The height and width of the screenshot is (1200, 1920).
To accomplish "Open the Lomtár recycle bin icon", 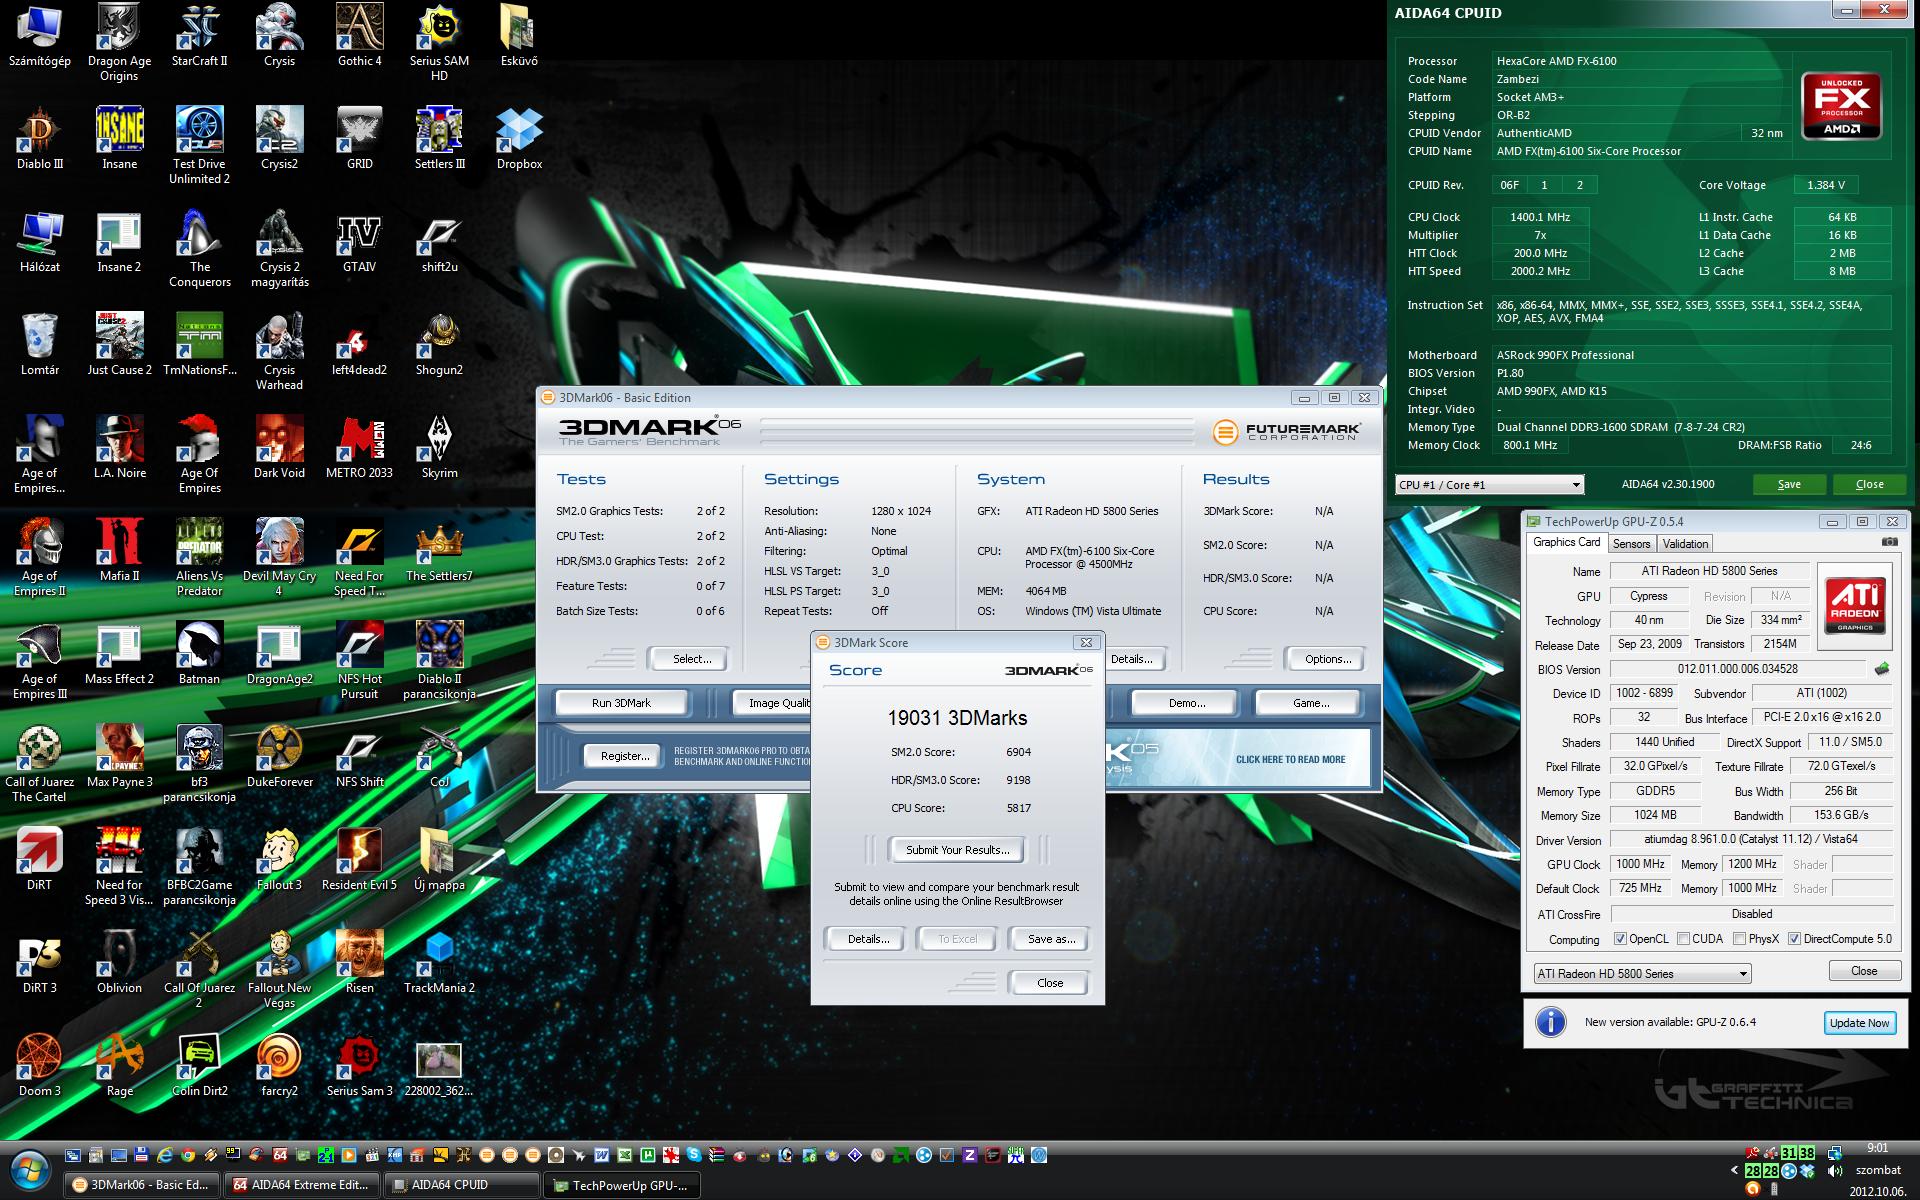I will coord(39,345).
